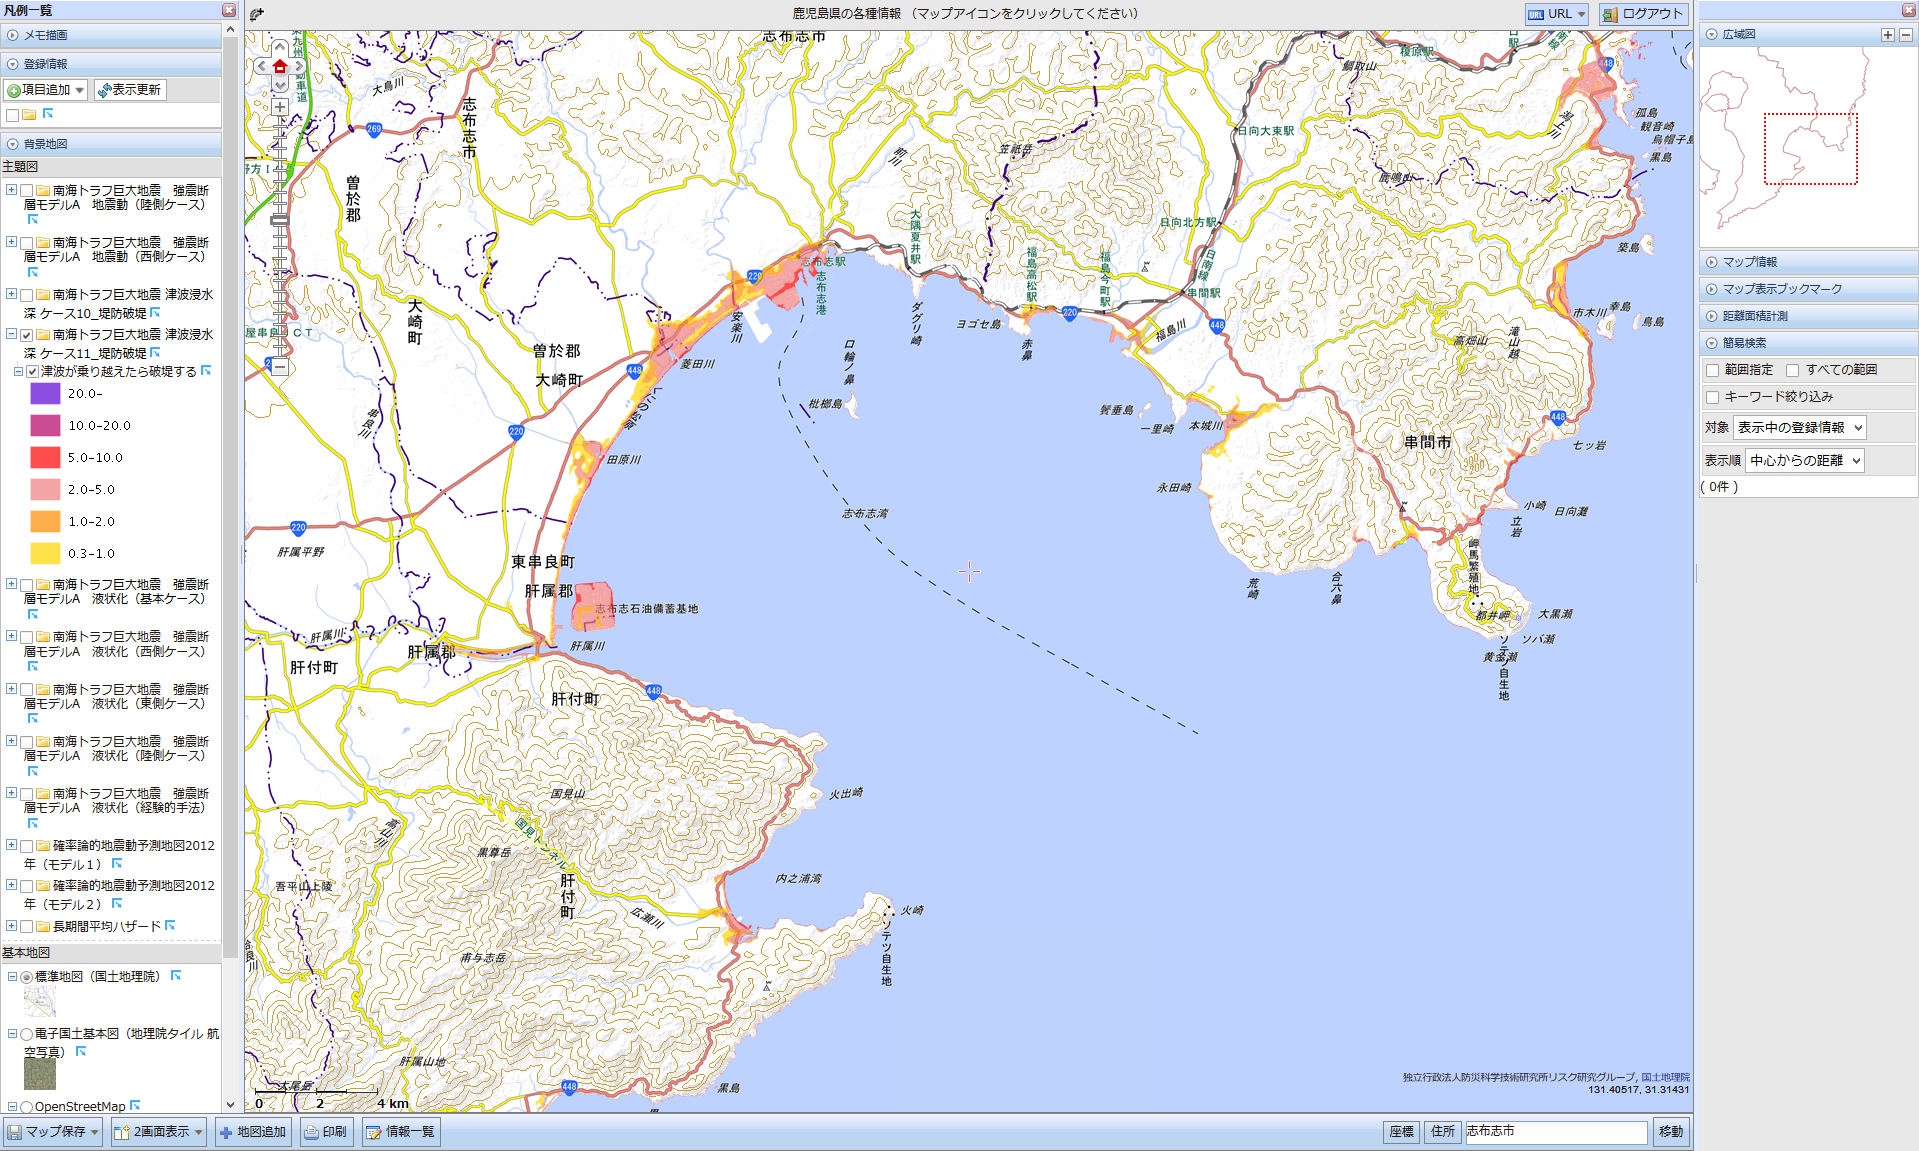Click the ログアウト button

(1643, 14)
